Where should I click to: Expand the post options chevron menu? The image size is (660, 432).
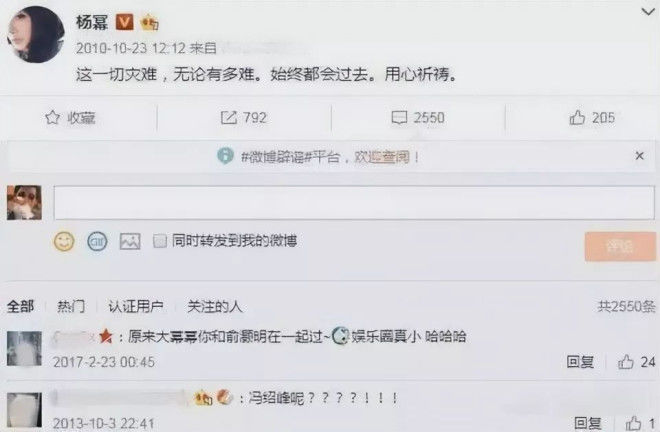648,11
